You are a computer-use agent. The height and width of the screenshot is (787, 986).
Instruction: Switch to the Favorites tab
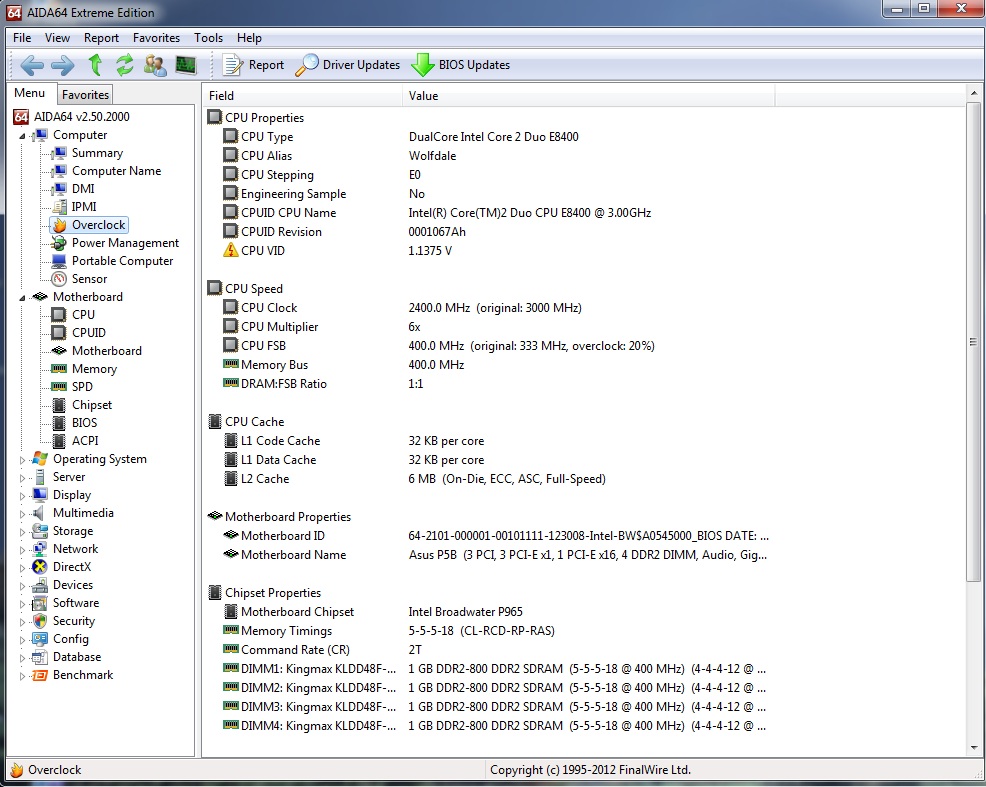(x=86, y=94)
